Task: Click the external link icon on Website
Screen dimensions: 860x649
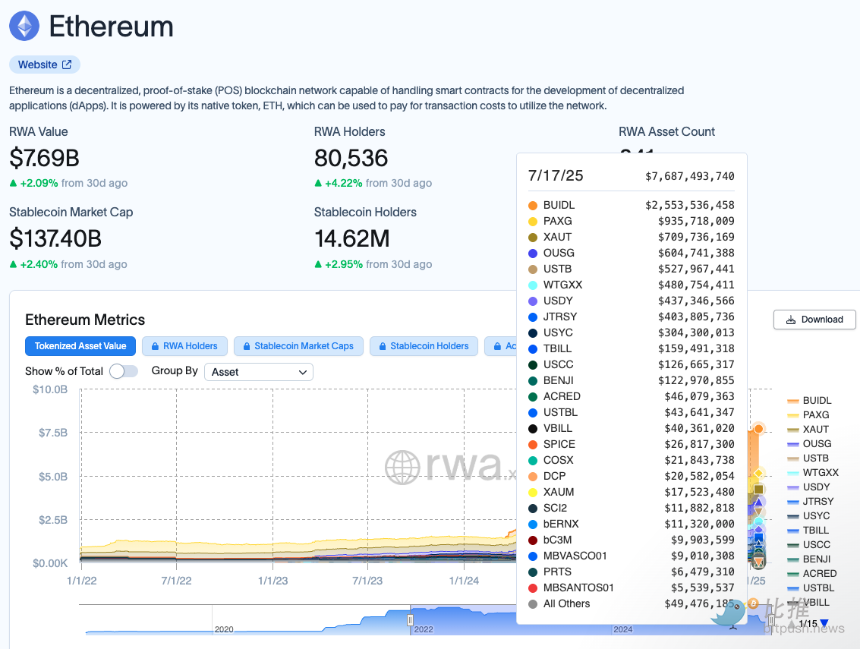Action: 67,65
